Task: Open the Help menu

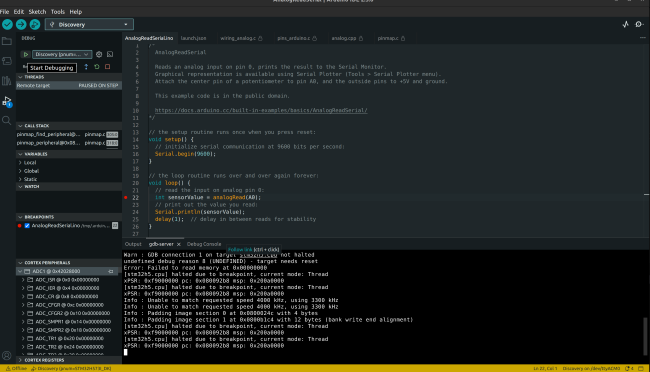Action: (75, 12)
